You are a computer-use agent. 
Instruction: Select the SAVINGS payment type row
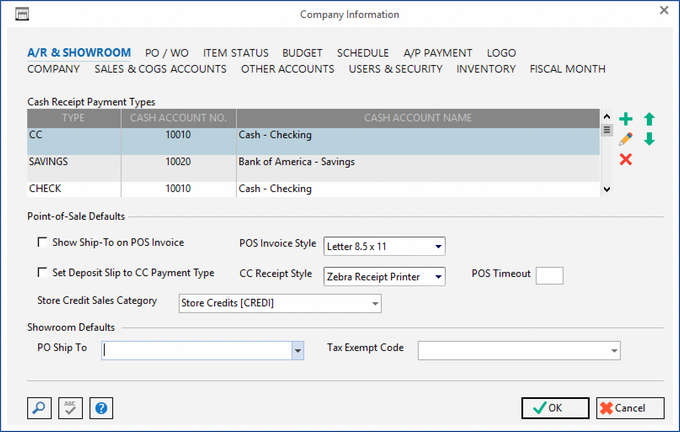313,168
